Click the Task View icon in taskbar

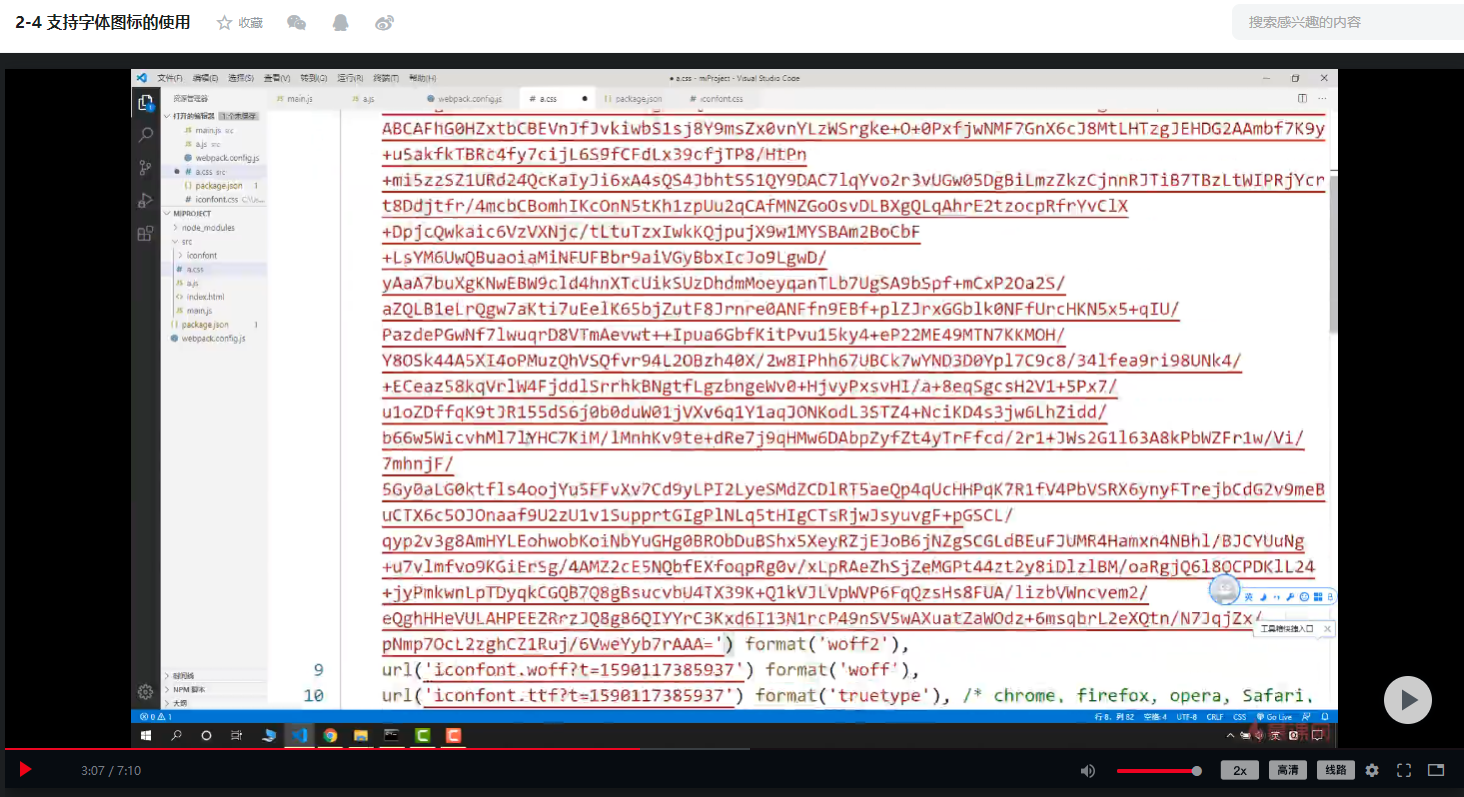point(236,735)
